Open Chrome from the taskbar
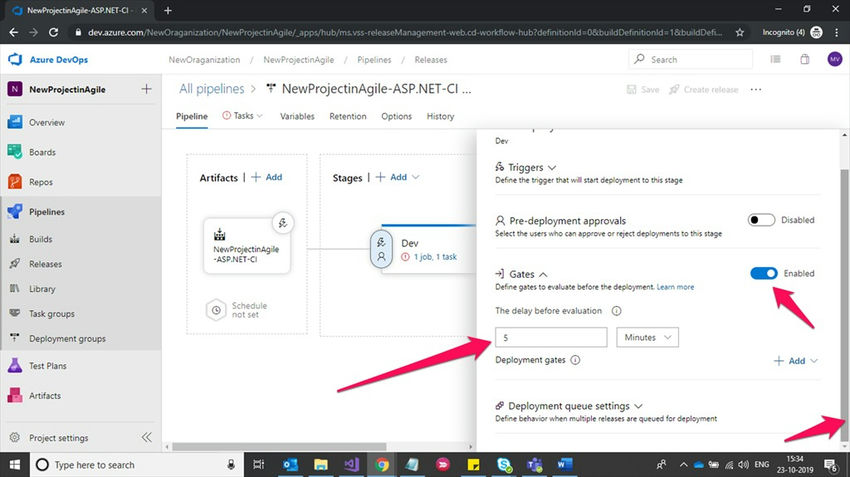Screen dimensions: 850x477 [382, 465]
